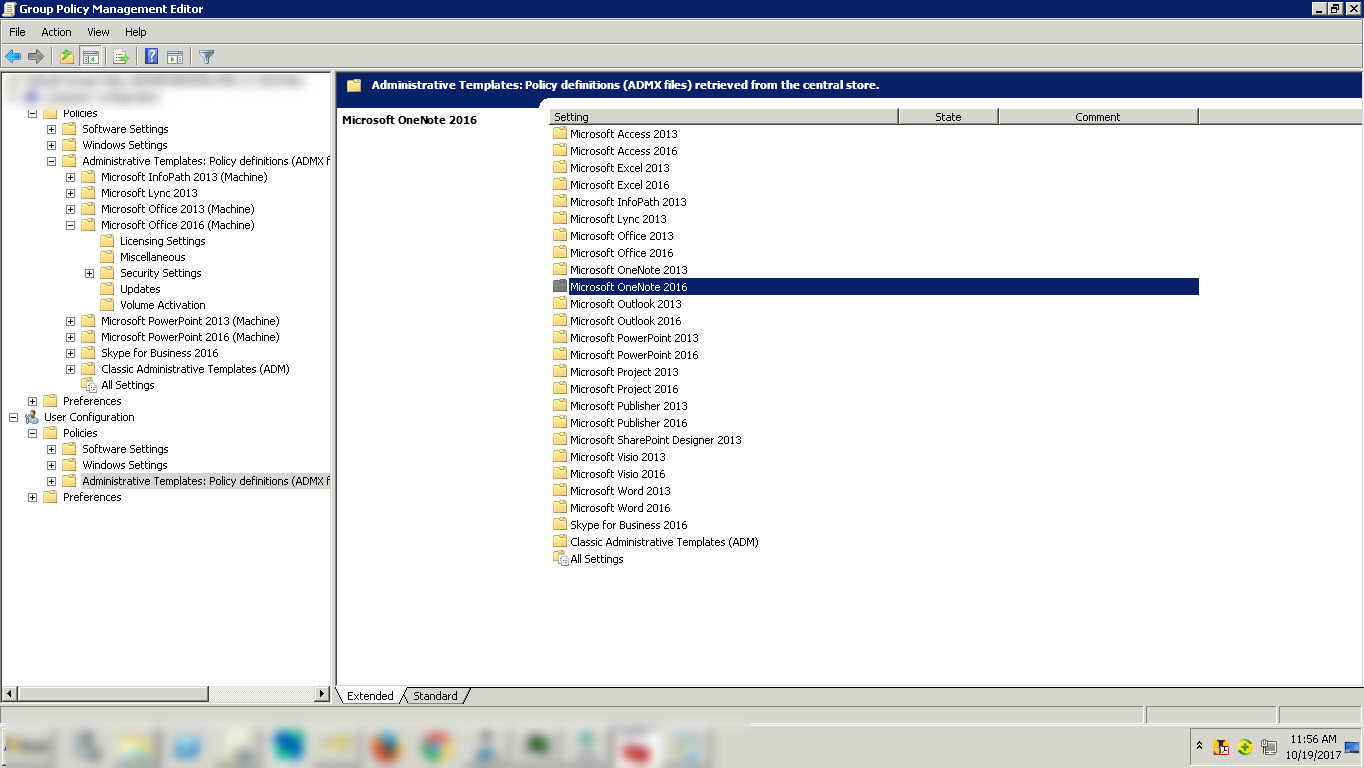Open the Help menu
1364x768 pixels.
click(135, 32)
